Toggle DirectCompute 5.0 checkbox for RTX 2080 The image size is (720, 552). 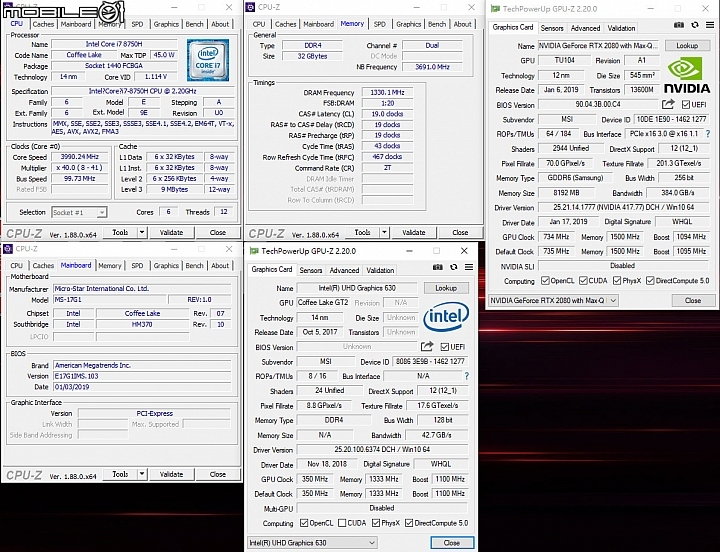650,281
